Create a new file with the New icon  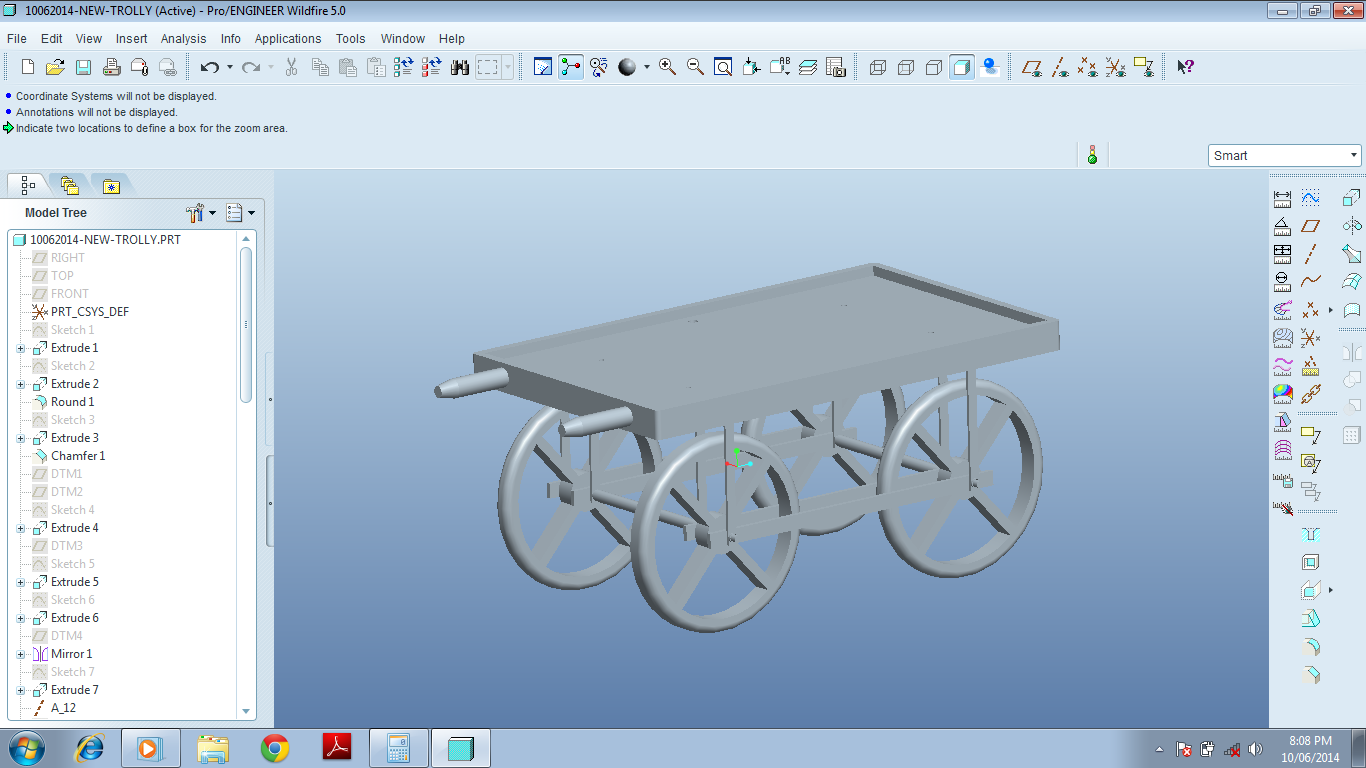click(x=28, y=67)
